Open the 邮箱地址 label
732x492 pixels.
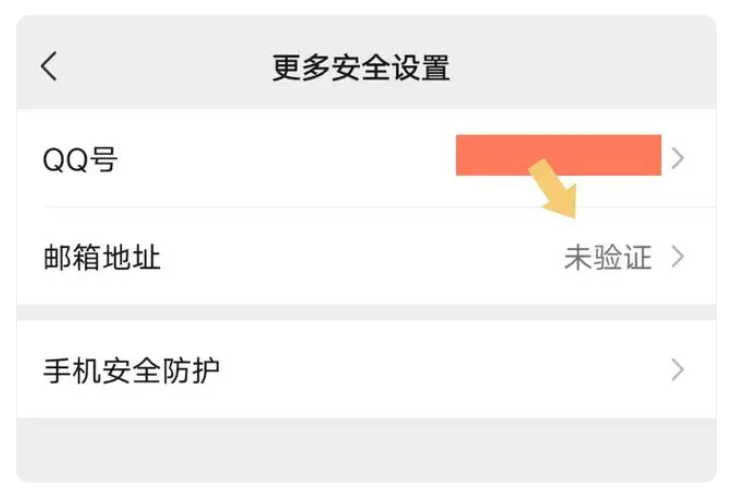pyautogui.click(x=101, y=259)
